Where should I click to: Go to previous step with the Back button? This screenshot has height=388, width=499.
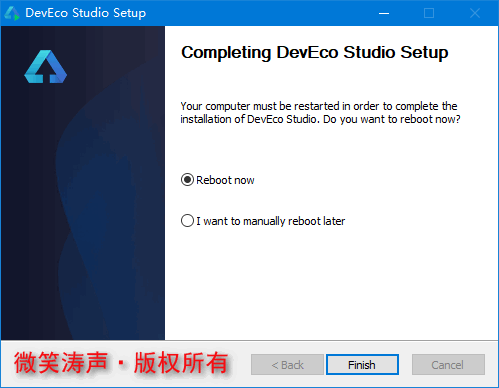tap(287, 365)
